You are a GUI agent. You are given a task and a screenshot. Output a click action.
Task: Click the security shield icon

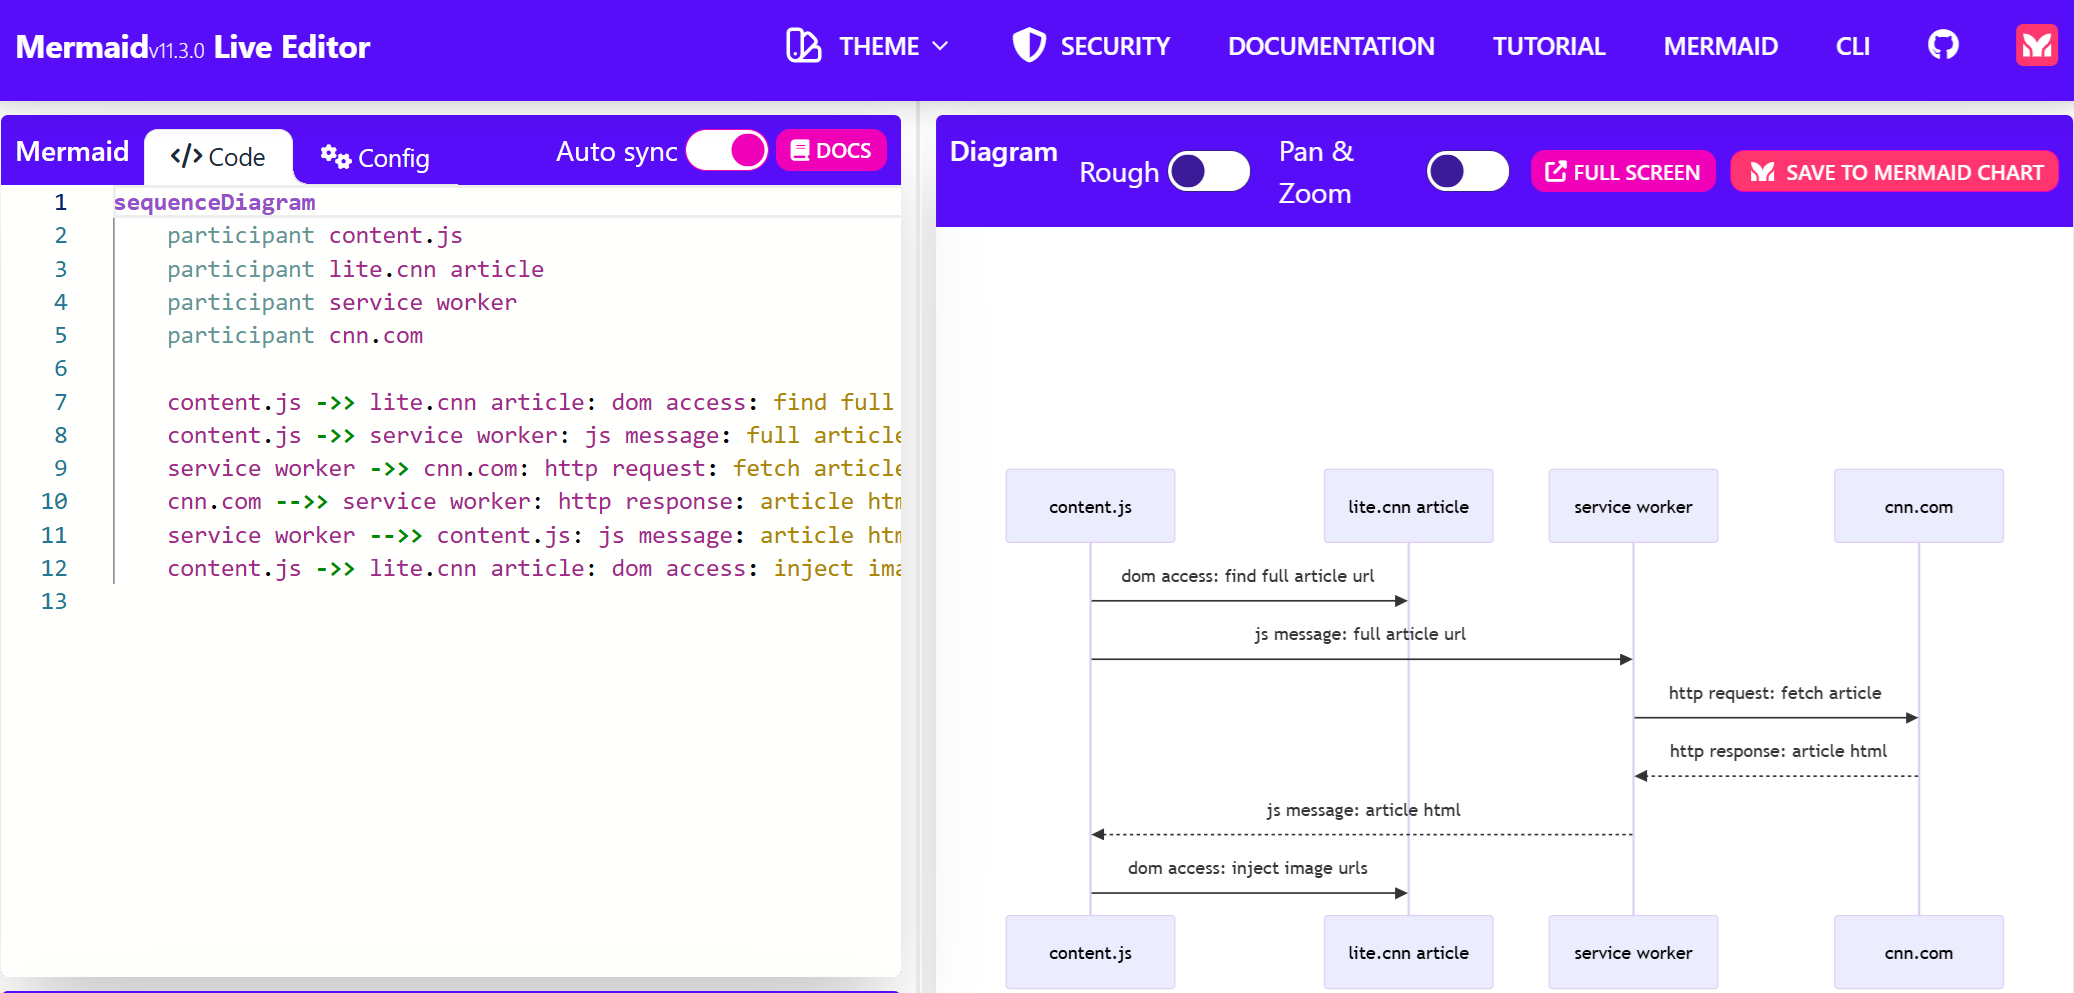1029,46
